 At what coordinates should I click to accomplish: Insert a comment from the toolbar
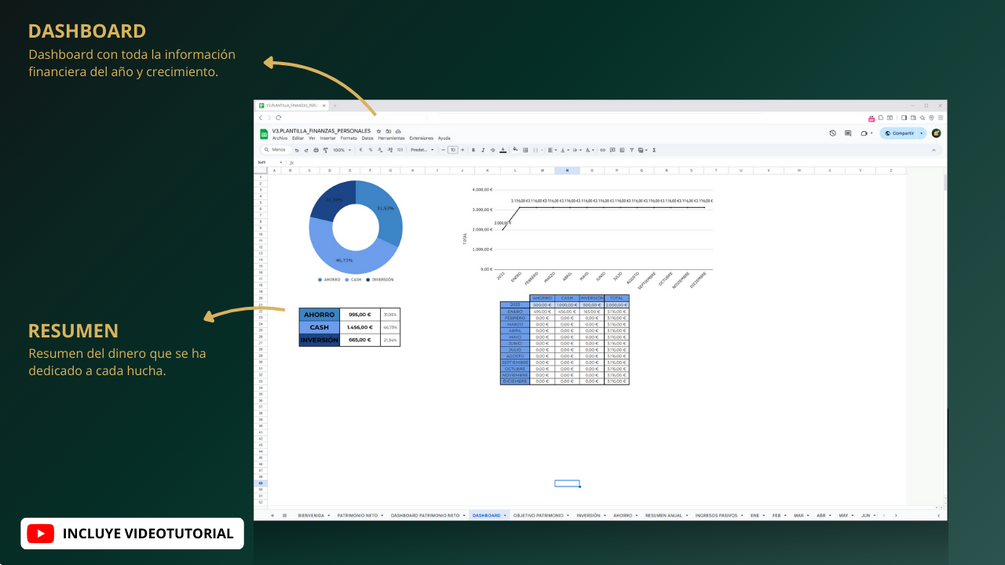coord(612,150)
